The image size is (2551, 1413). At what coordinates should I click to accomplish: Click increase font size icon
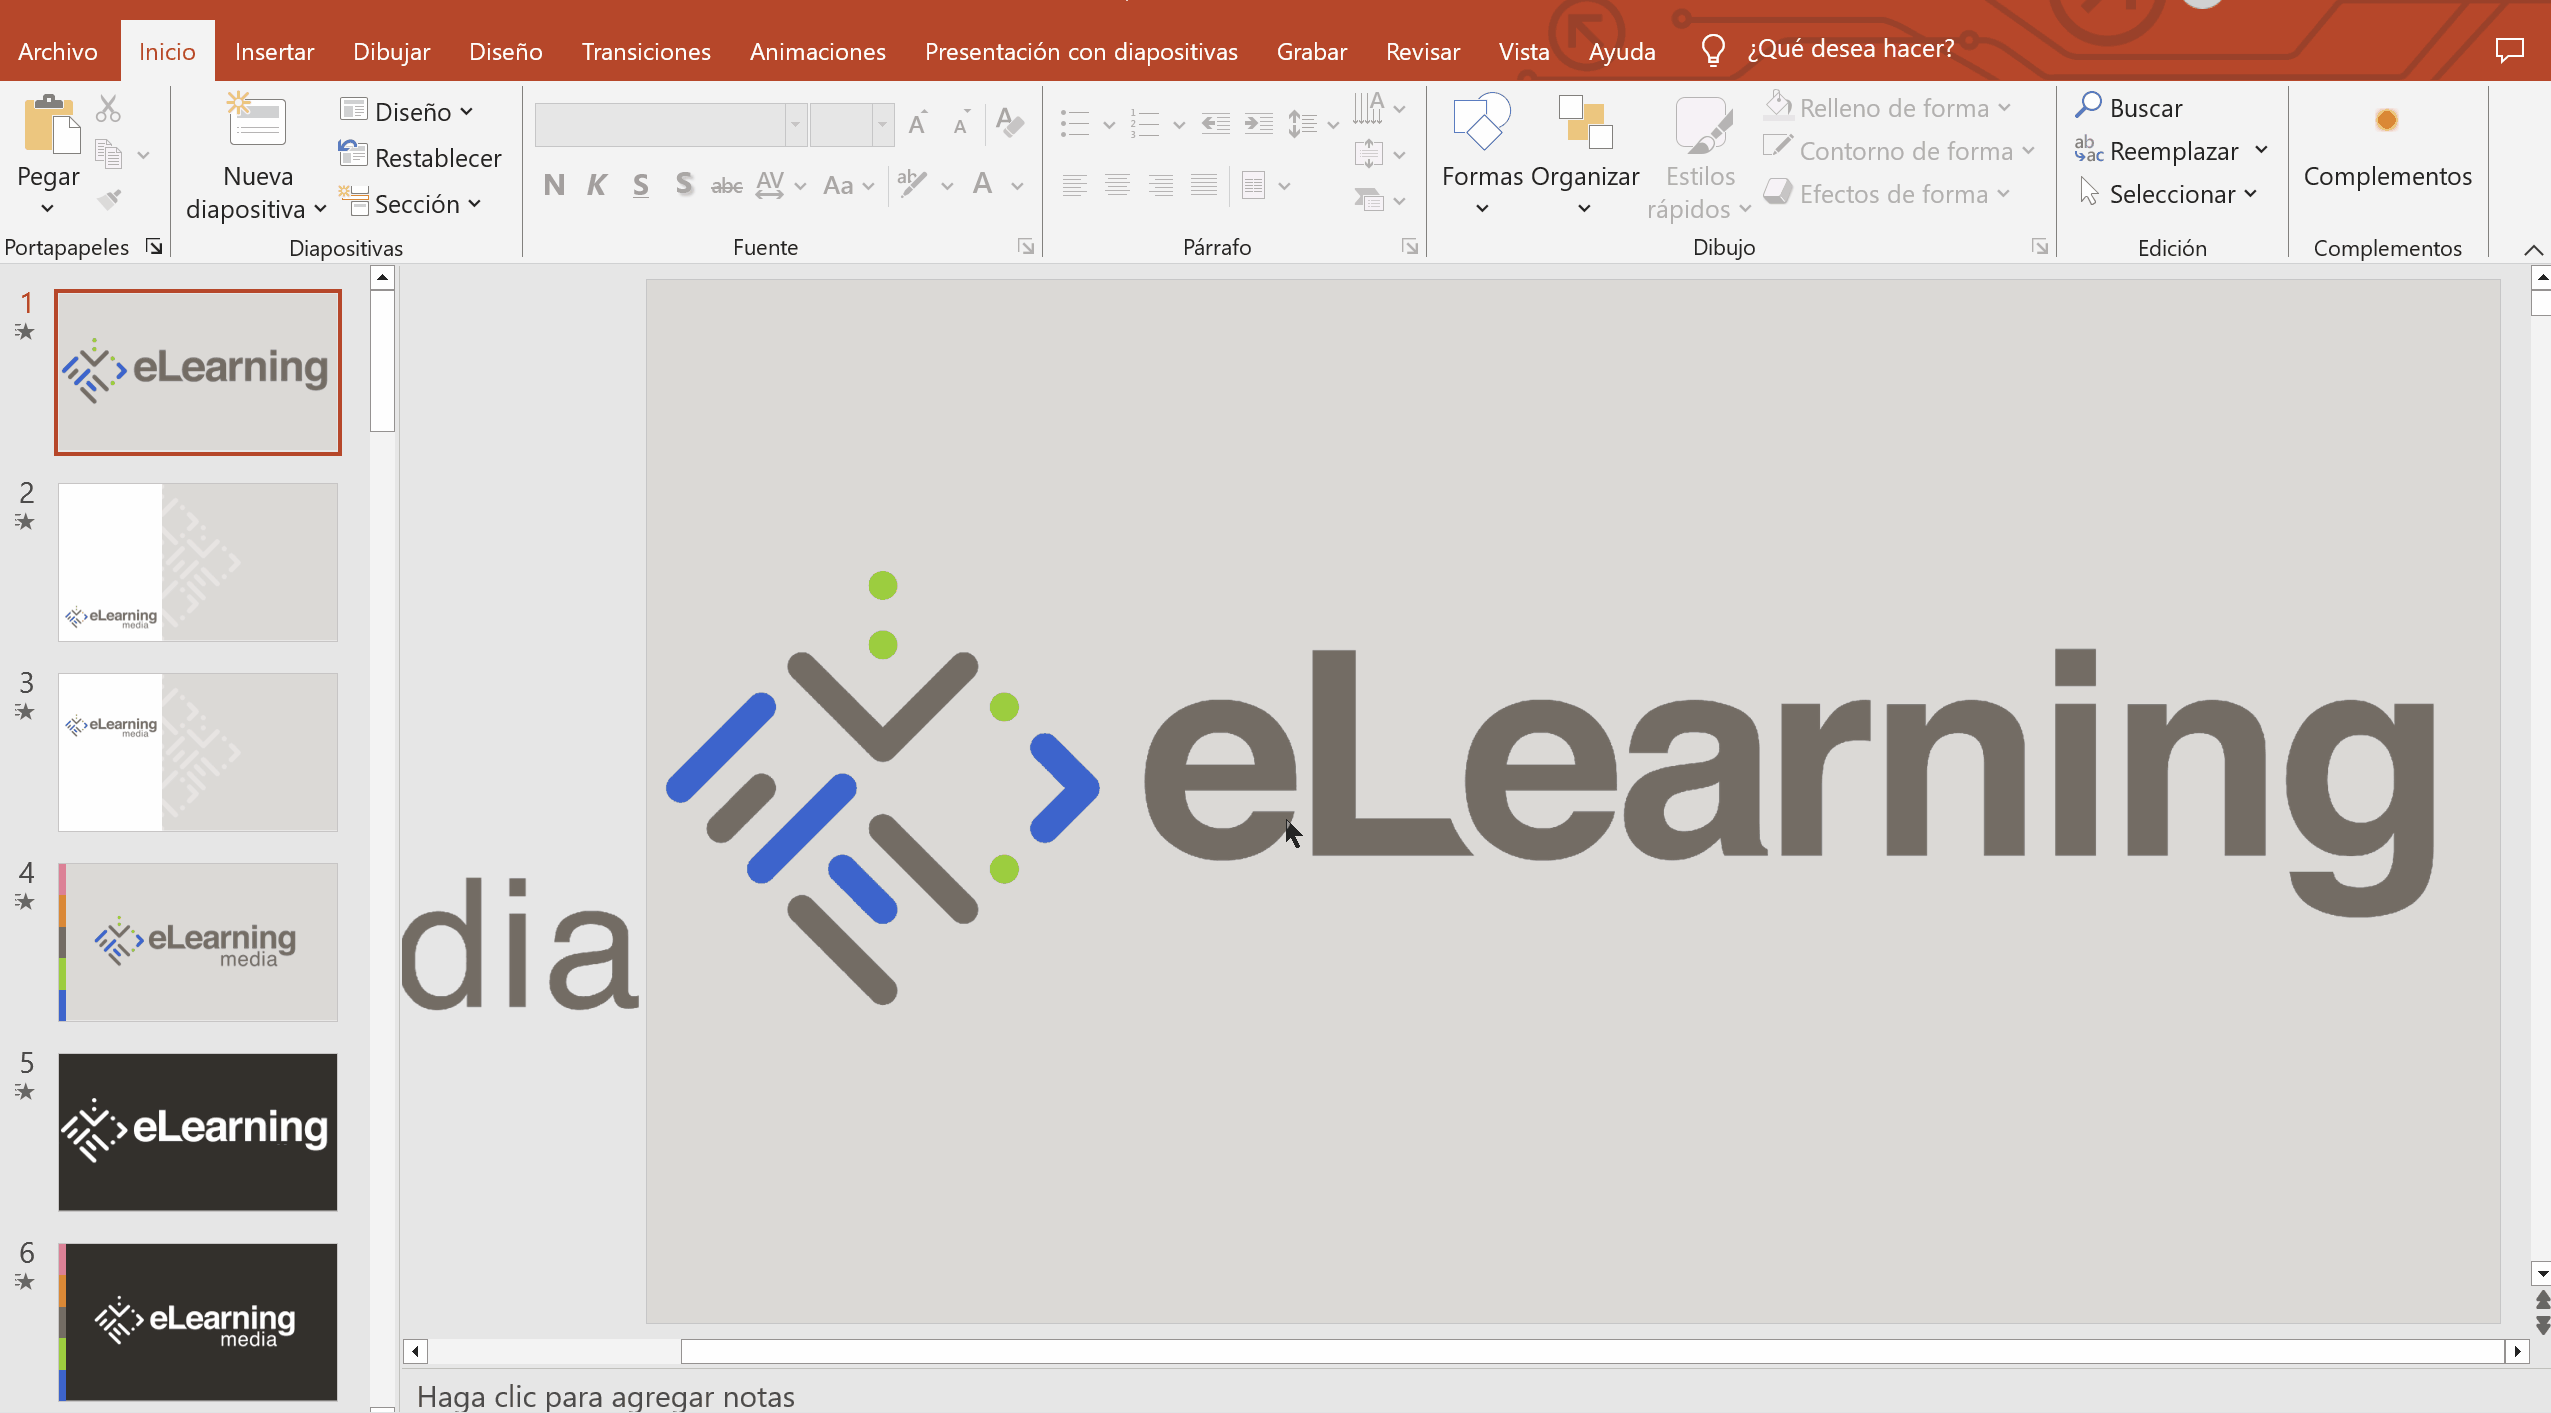(x=917, y=123)
